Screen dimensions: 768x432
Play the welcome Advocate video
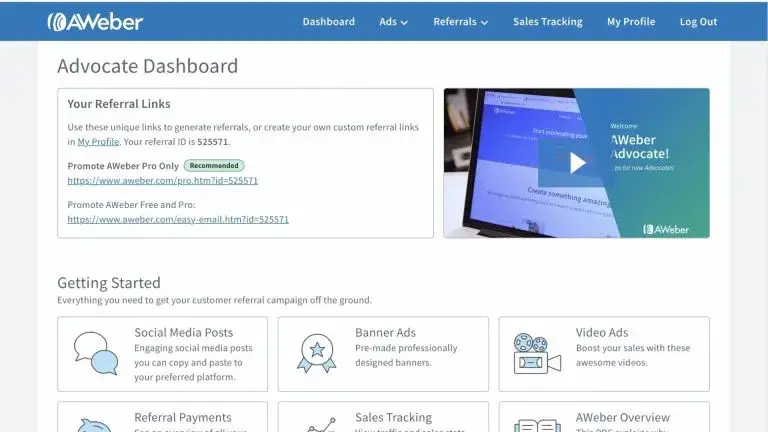(x=576, y=163)
